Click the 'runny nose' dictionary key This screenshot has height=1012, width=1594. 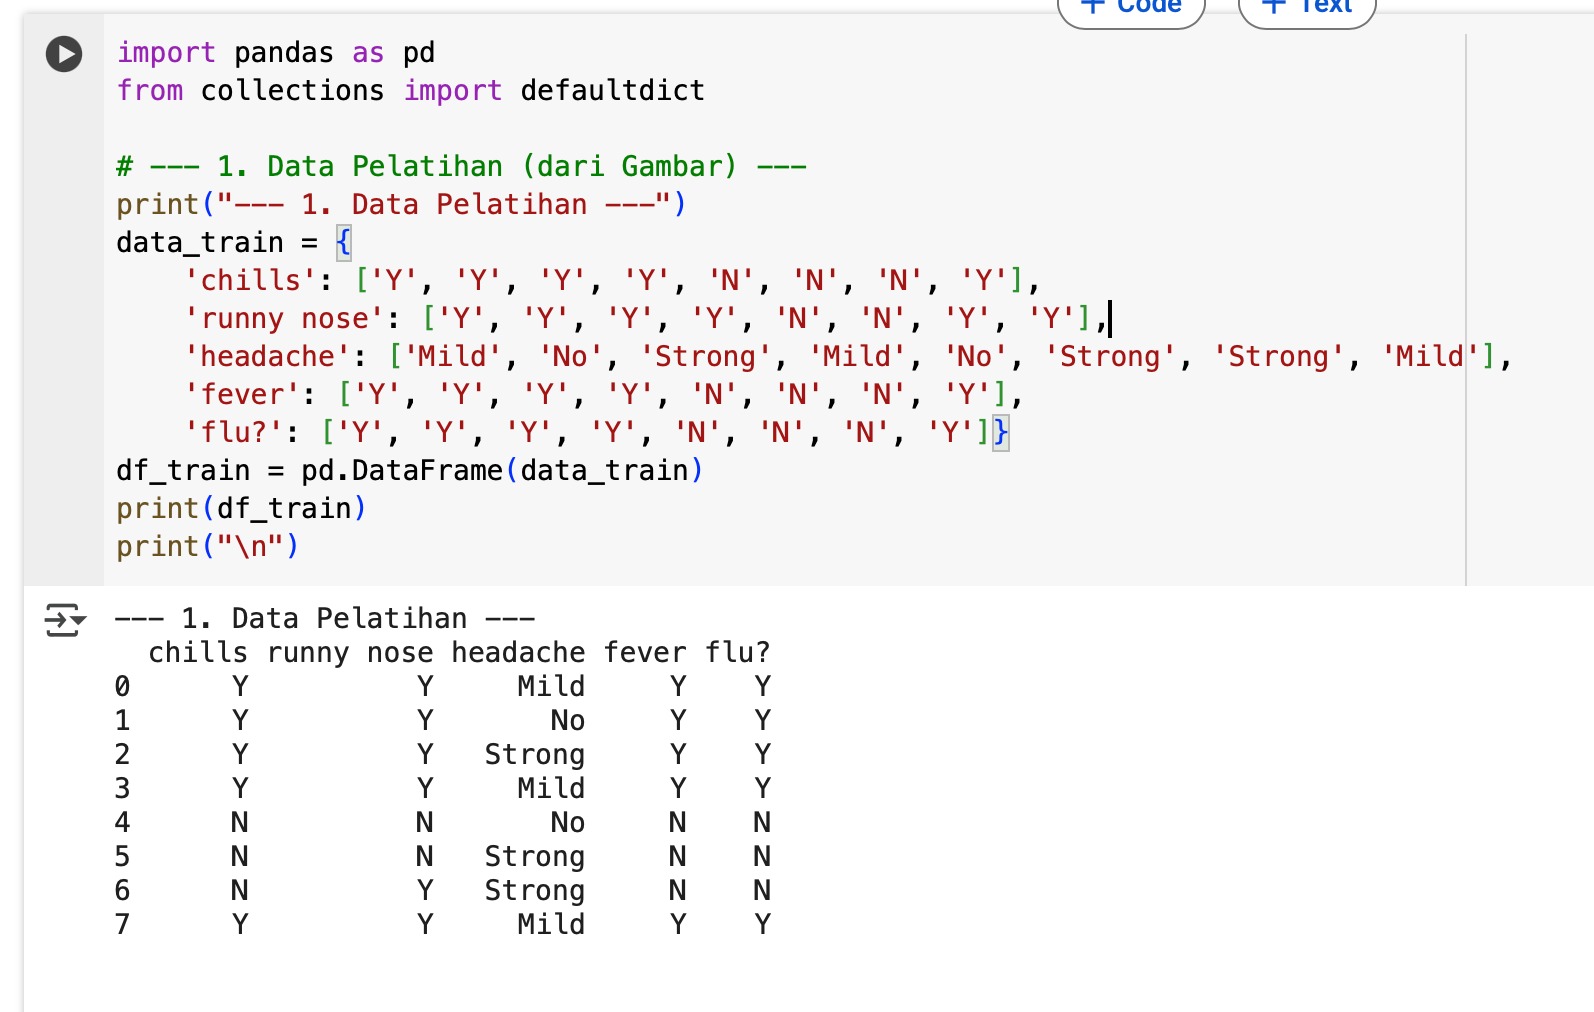tap(285, 319)
